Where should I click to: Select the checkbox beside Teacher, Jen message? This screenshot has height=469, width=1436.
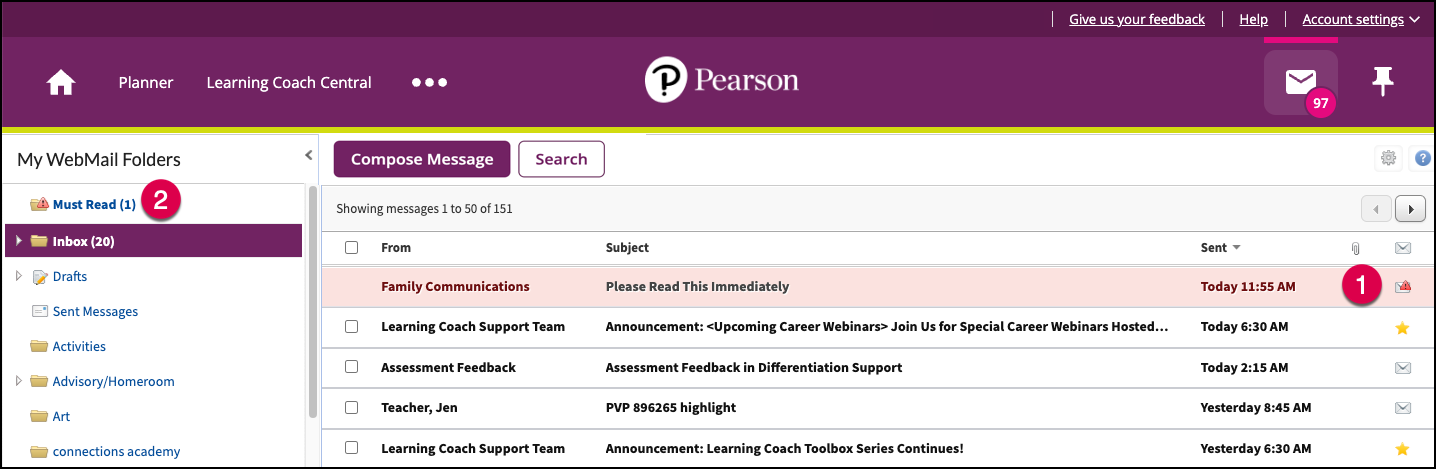click(351, 407)
